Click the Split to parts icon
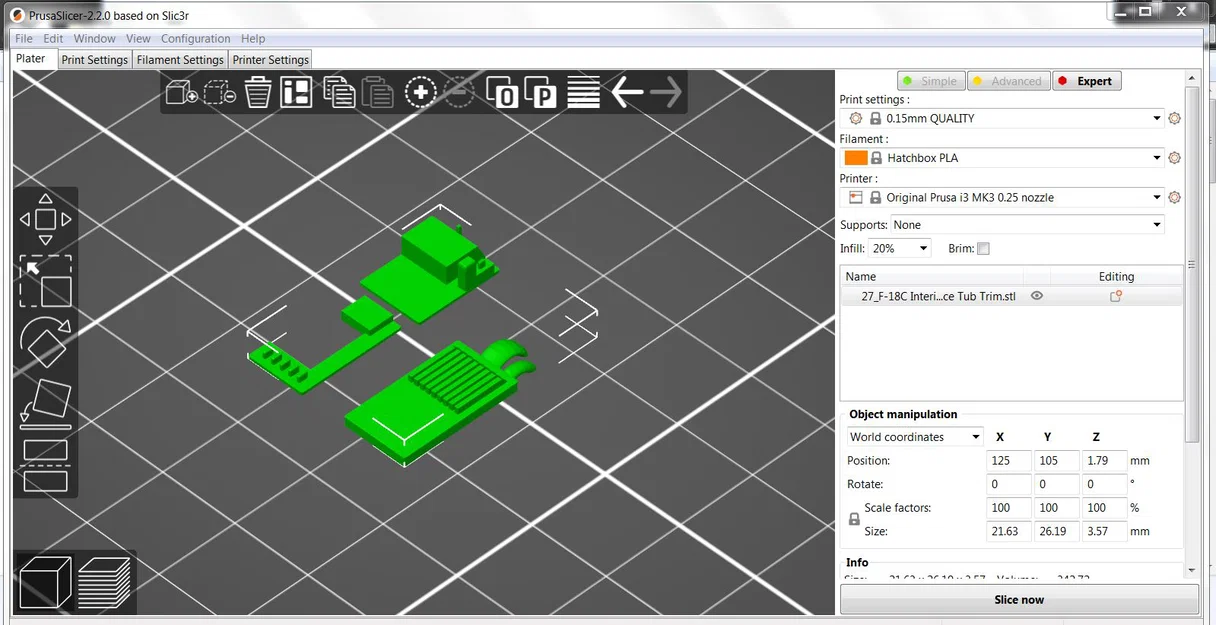Image resolution: width=1216 pixels, height=625 pixels. (x=541, y=93)
